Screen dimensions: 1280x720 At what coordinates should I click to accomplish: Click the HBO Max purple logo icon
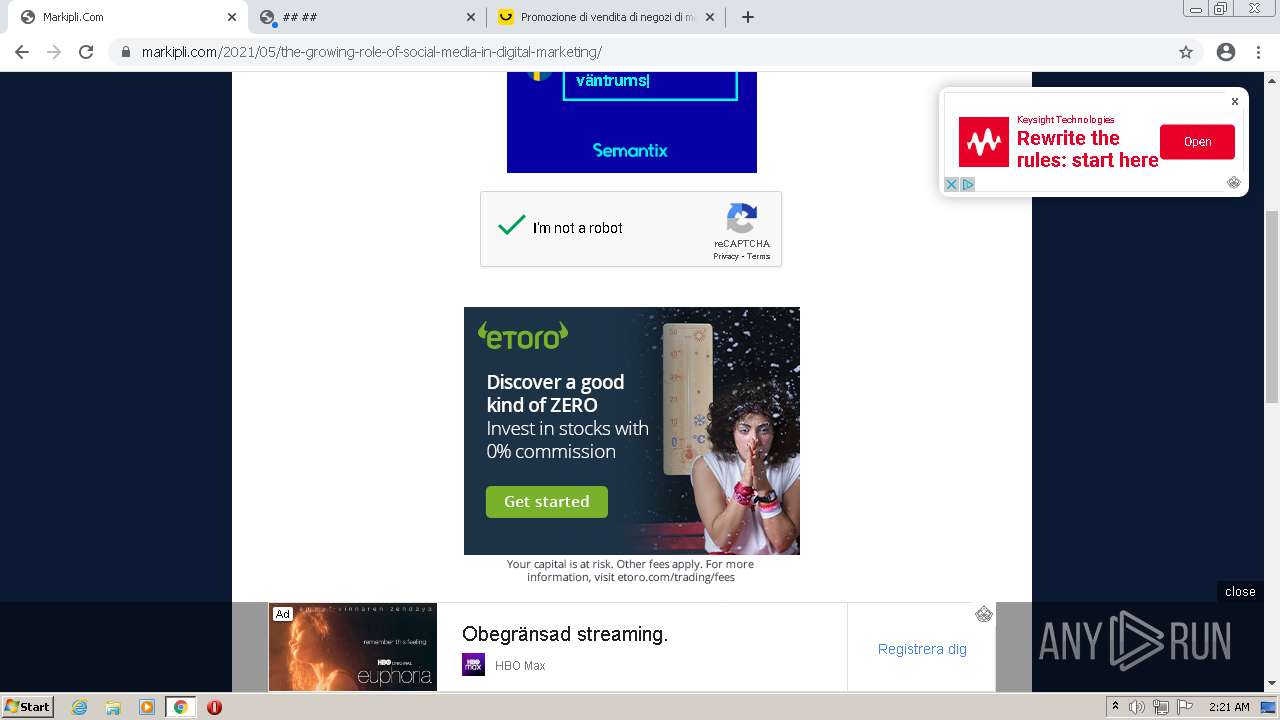(x=473, y=665)
